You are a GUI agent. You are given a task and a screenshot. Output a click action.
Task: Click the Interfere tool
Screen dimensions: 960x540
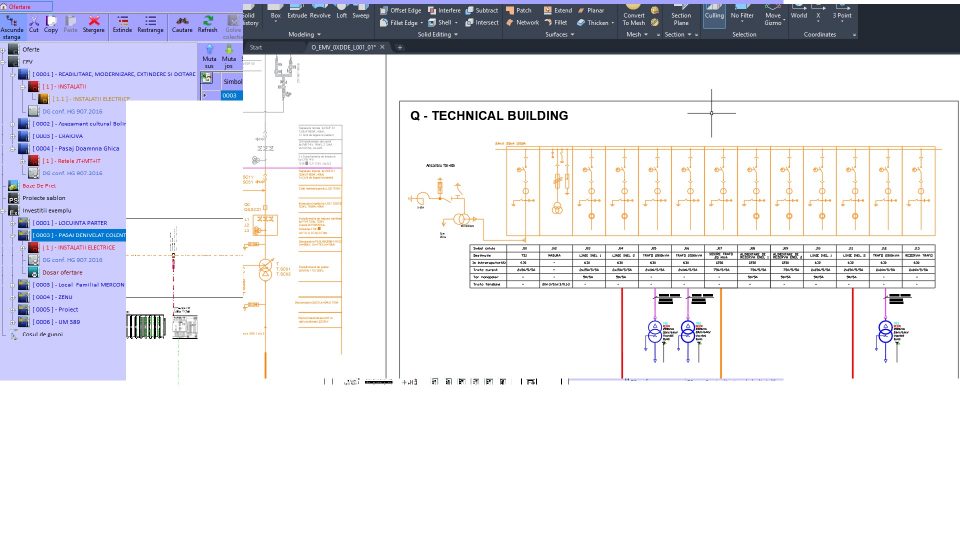tap(444, 10)
